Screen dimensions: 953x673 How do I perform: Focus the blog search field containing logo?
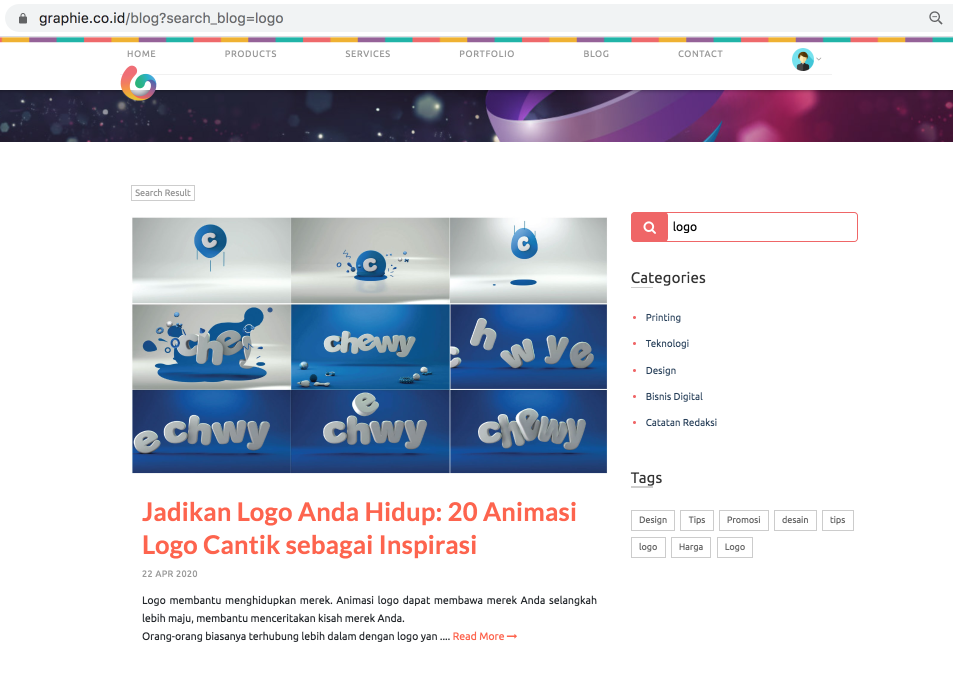click(762, 227)
